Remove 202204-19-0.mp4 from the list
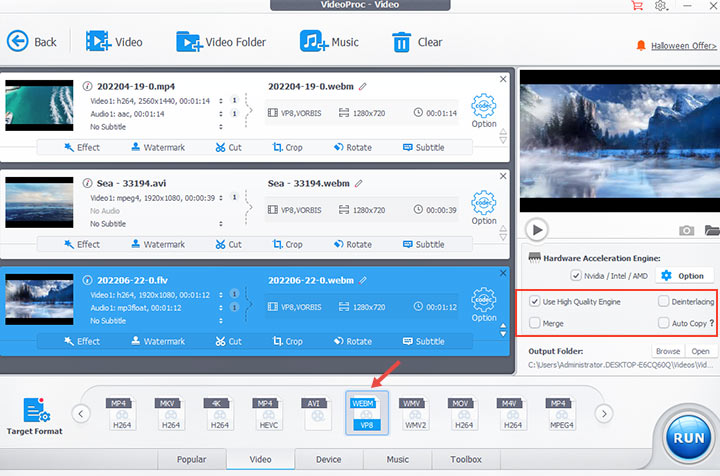This screenshot has width=720, height=476. [x=503, y=79]
